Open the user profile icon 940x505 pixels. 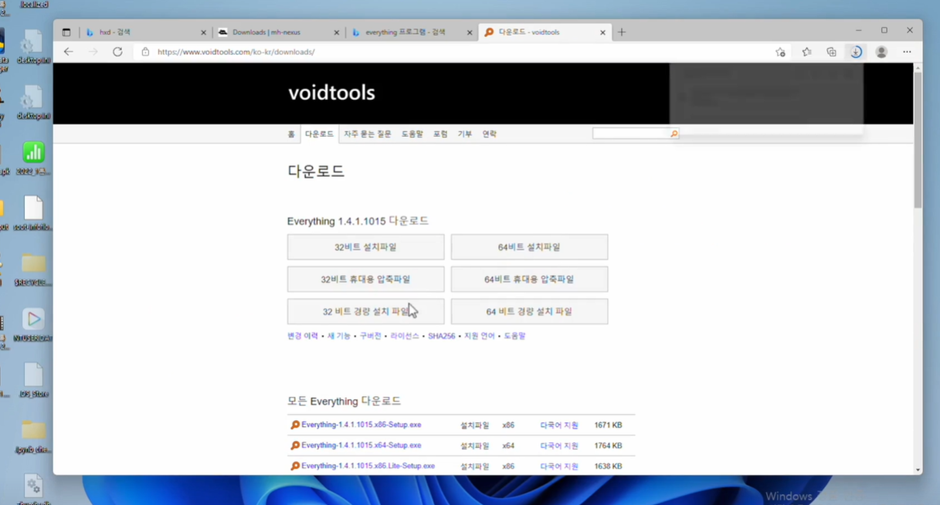(x=881, y=52)
